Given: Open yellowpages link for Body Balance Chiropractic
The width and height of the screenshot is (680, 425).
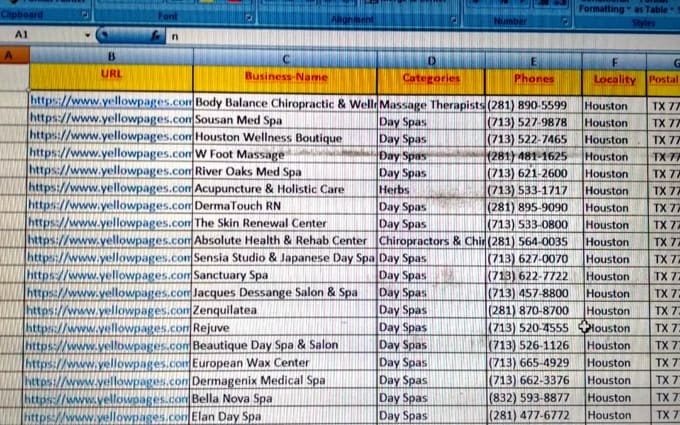Looking at the screenshot, I should point(111,101).
